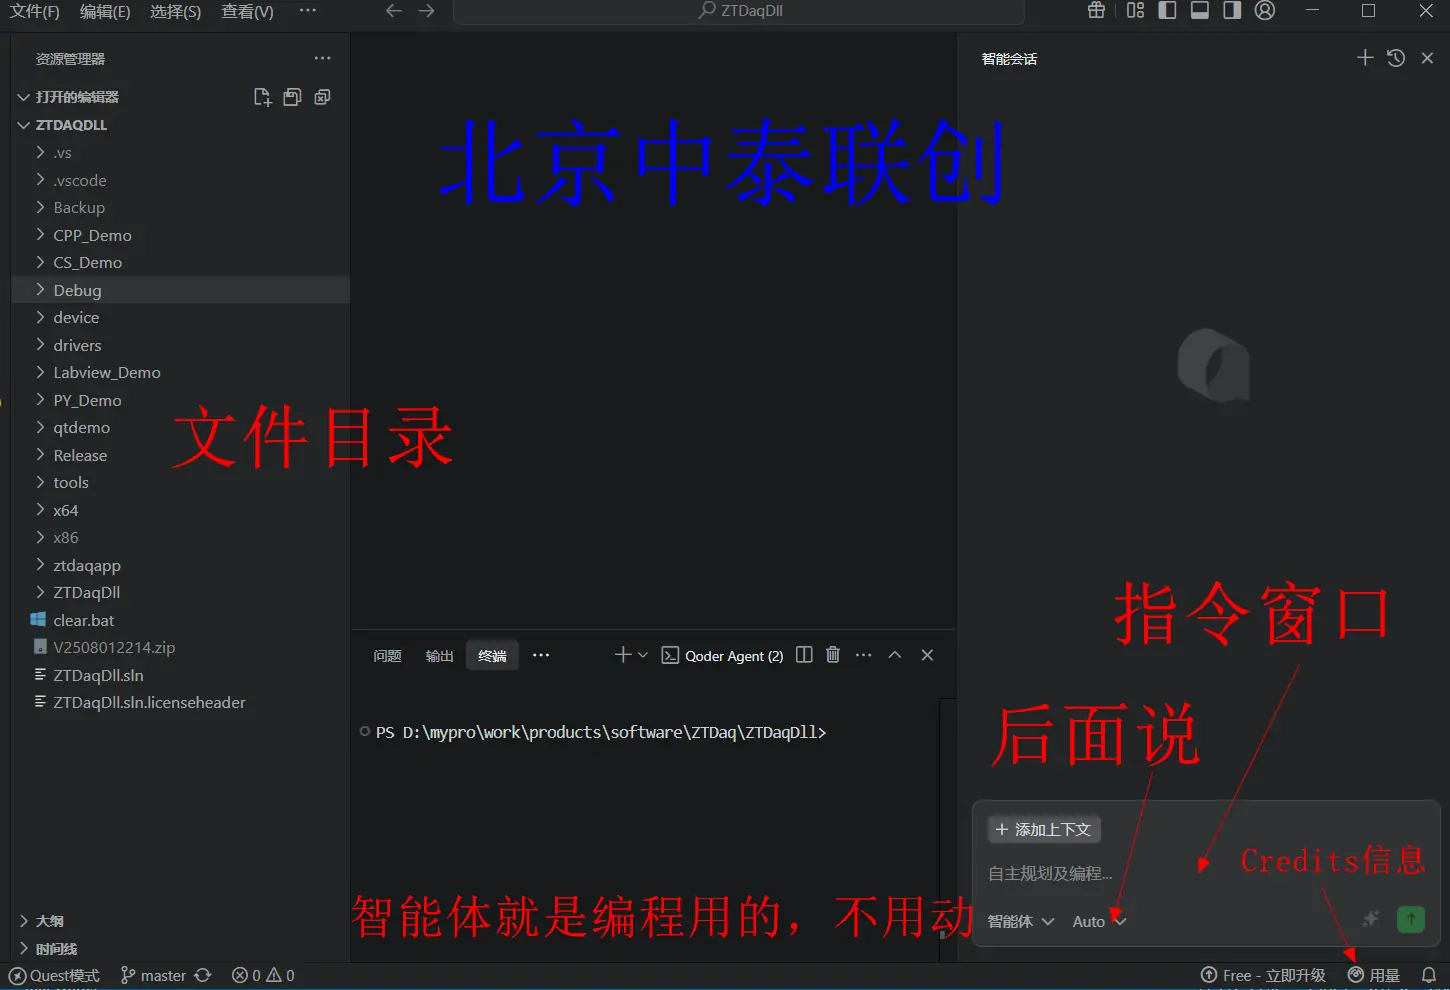The width and height of the screenshot is (1450, 990).
Task: Switch to the 输出 tab
Action: 439,655
